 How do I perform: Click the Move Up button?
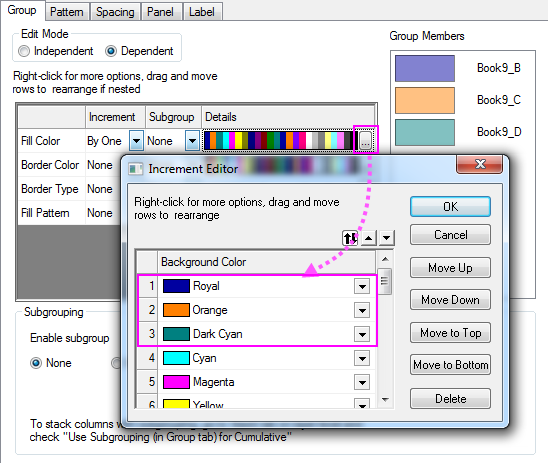(x=450, y=268)
